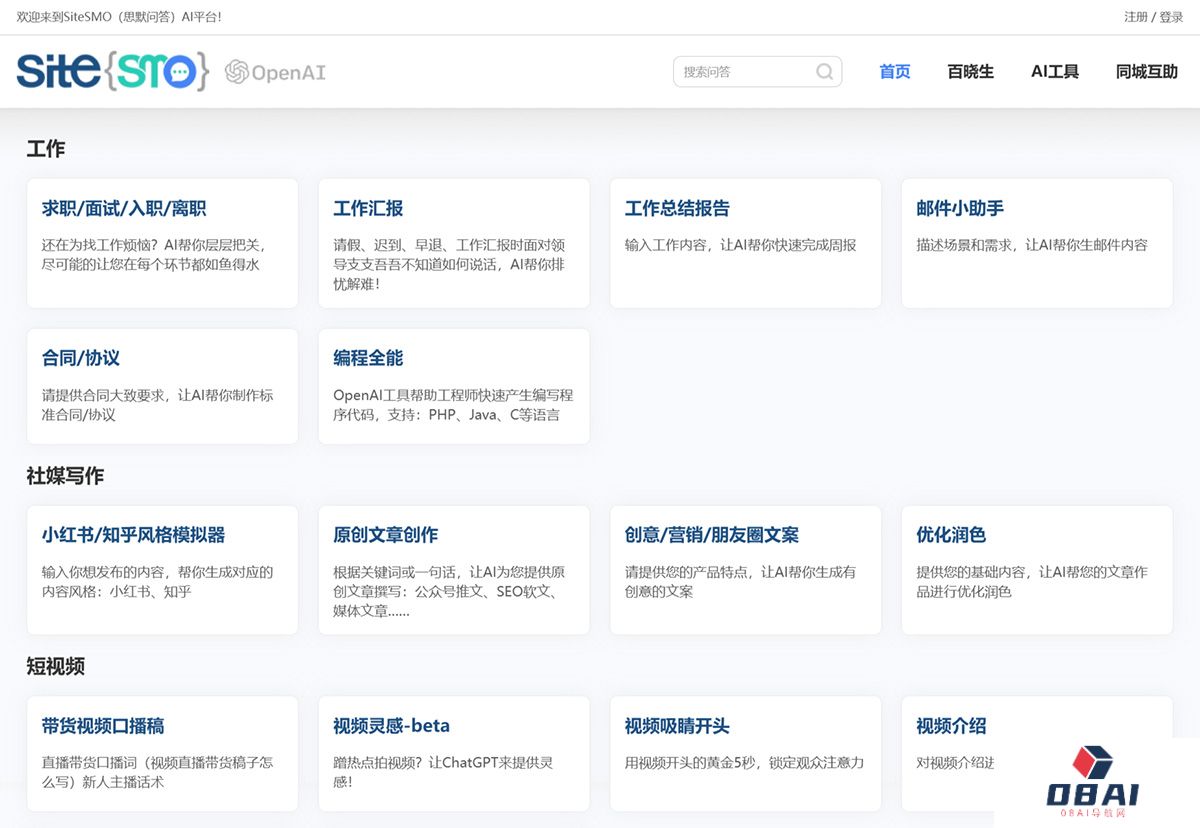Click the 工作 section heading
This screenshot has width=1200, height=828.
pyautogui.click(x=46, y=149)
